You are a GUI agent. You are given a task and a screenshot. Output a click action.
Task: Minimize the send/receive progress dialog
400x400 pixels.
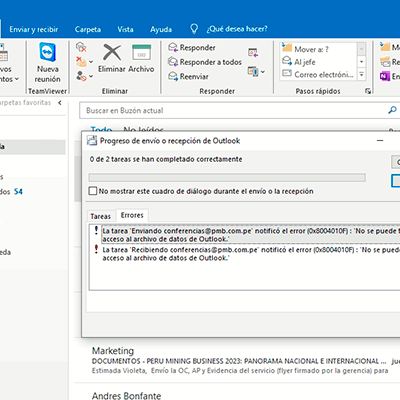[x=380, y=141]
